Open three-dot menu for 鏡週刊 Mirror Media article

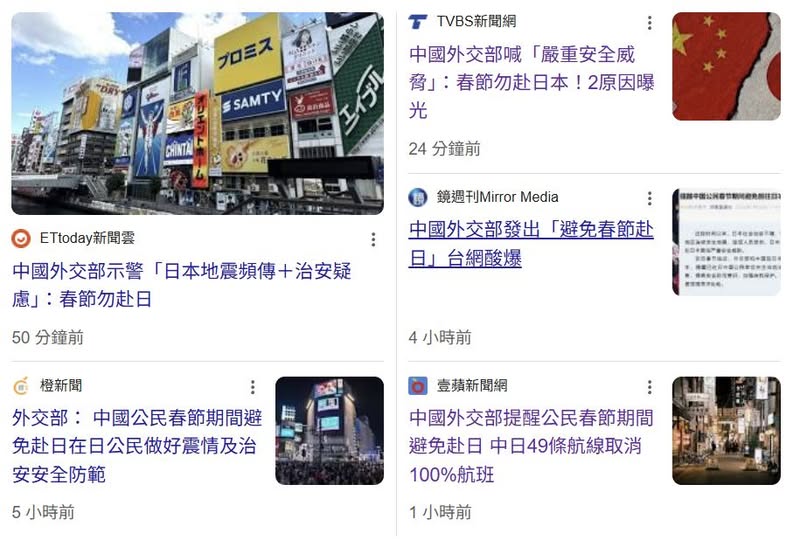click(649, 198)
